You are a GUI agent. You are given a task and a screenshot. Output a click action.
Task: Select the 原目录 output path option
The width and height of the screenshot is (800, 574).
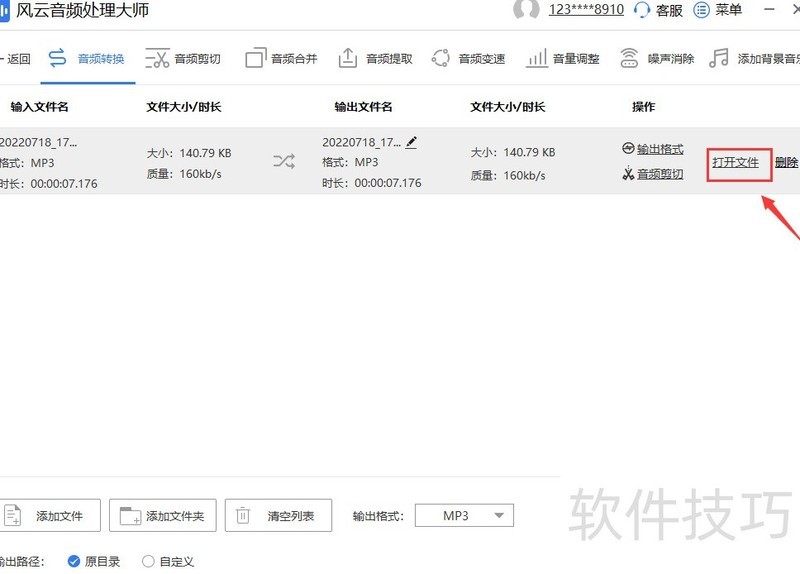[74, 561]
